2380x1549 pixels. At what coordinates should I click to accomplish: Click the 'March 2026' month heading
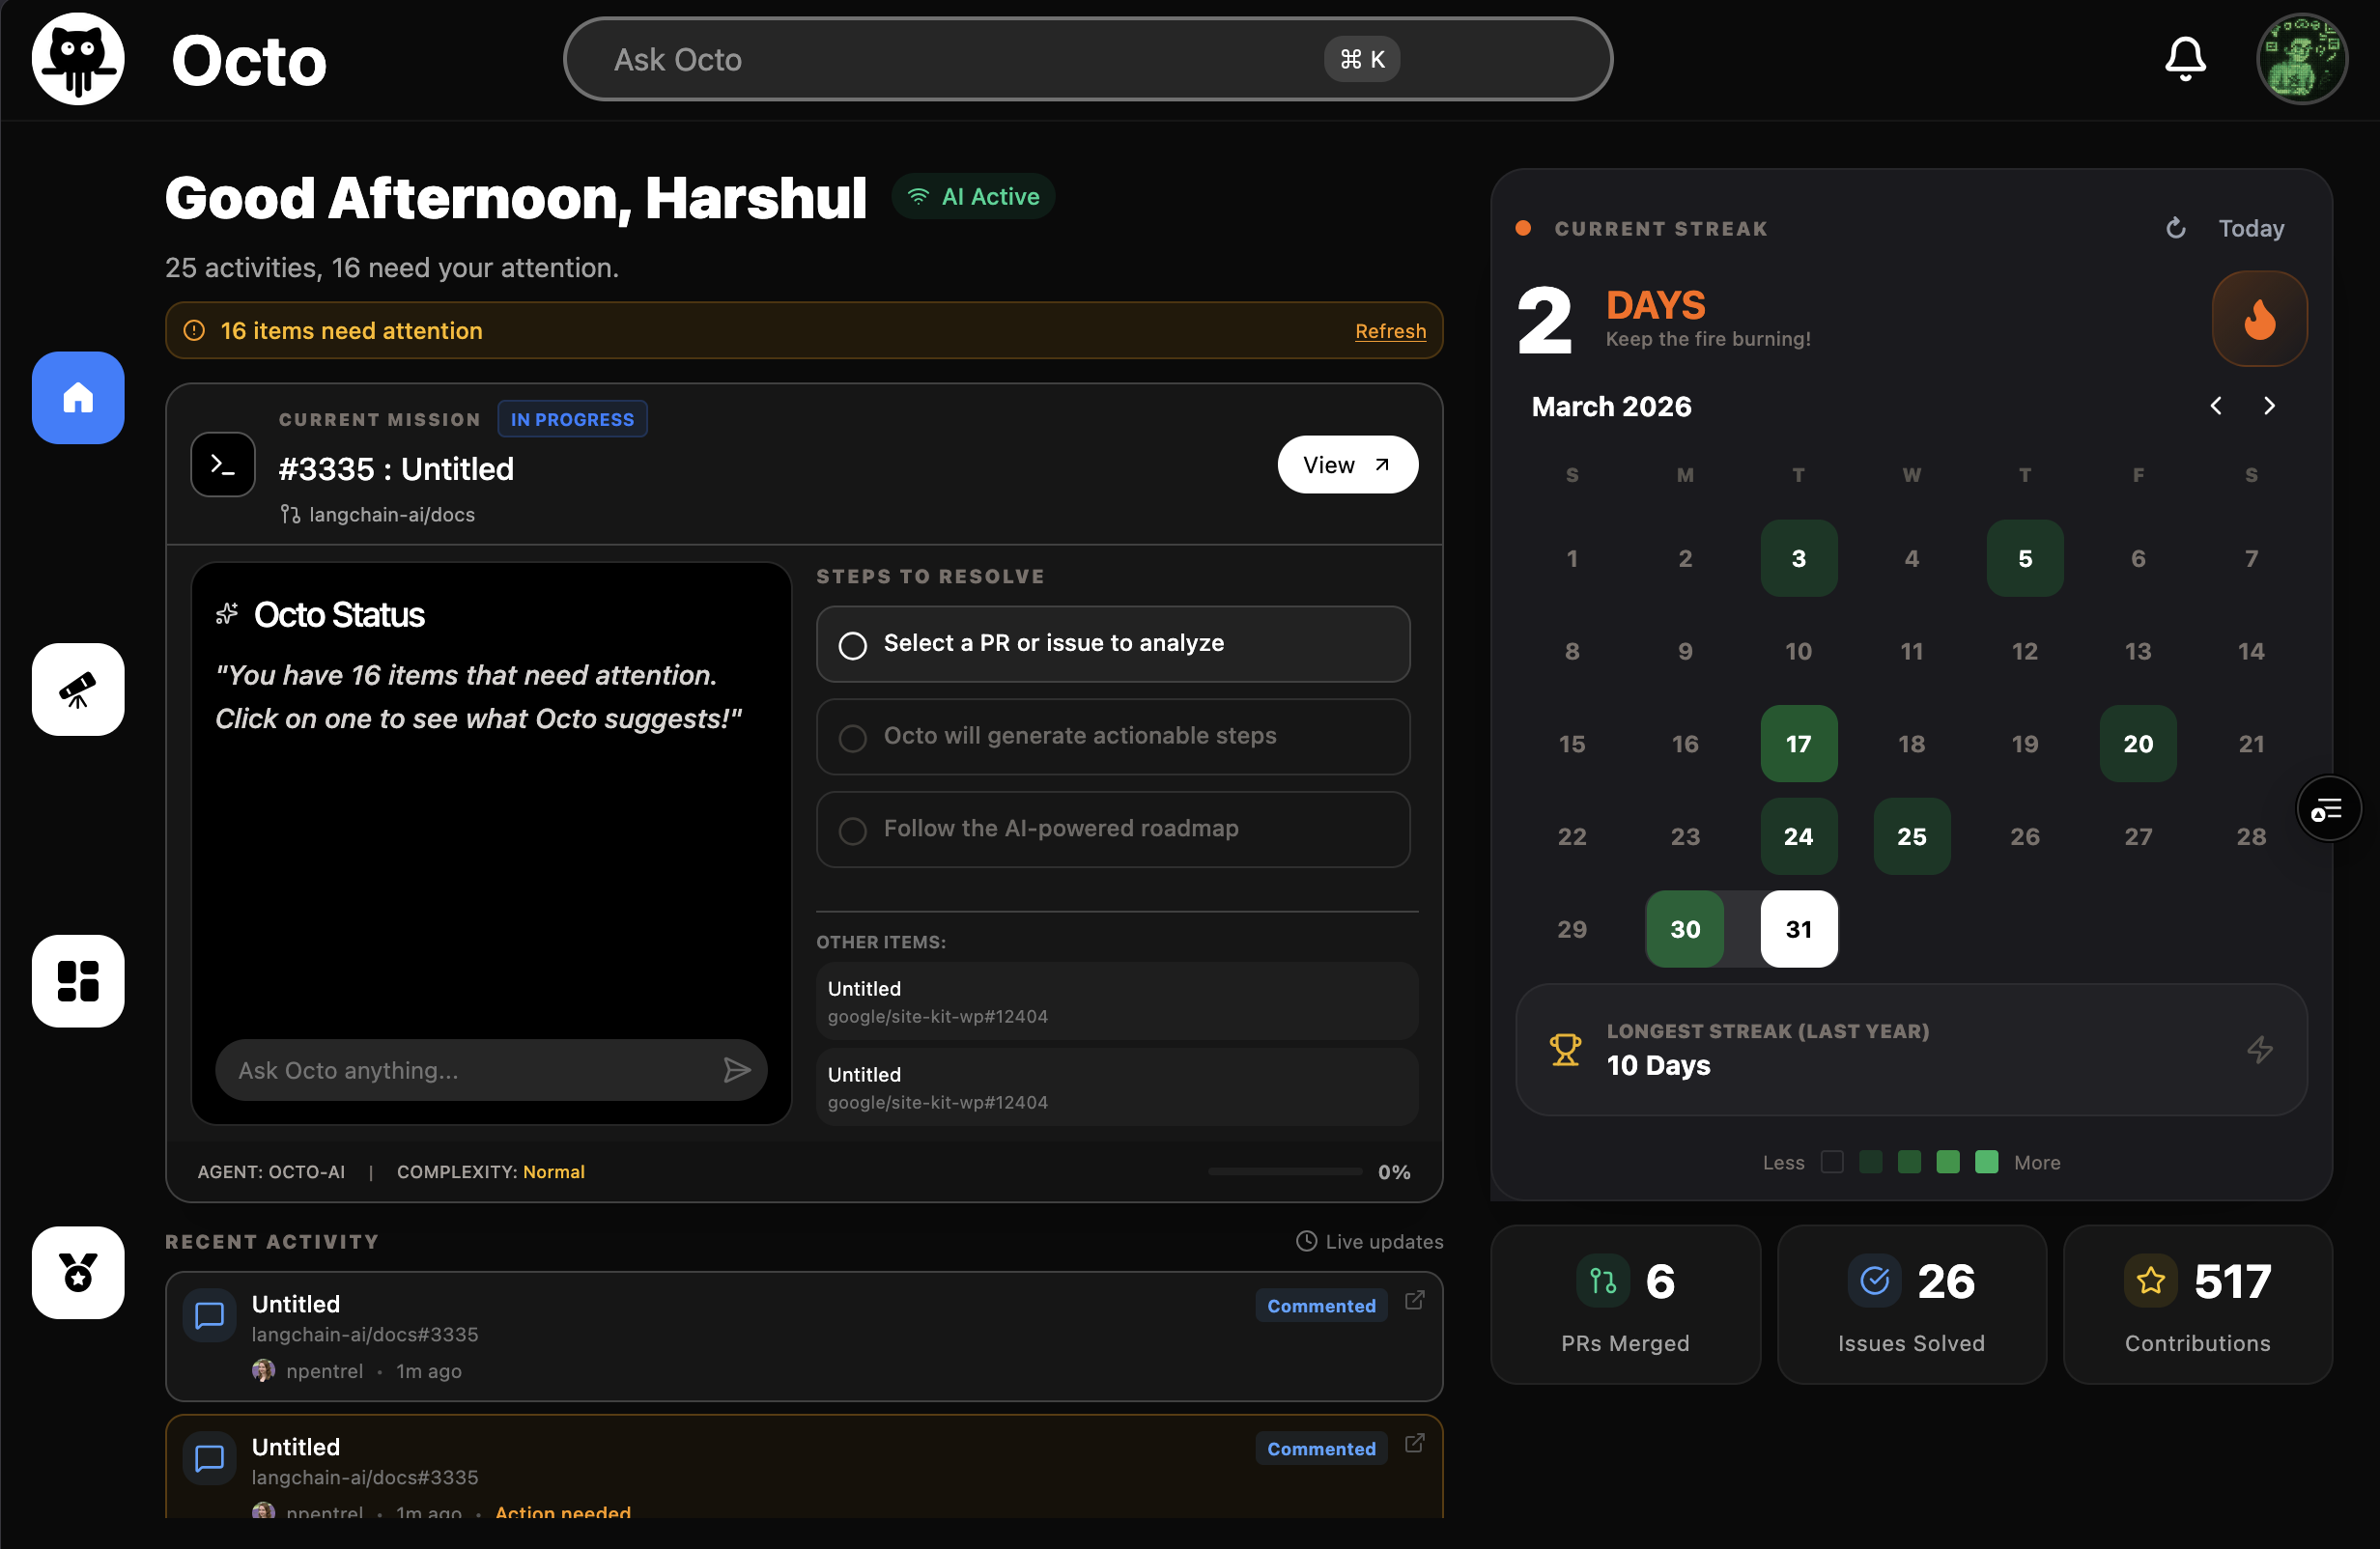1611,407
